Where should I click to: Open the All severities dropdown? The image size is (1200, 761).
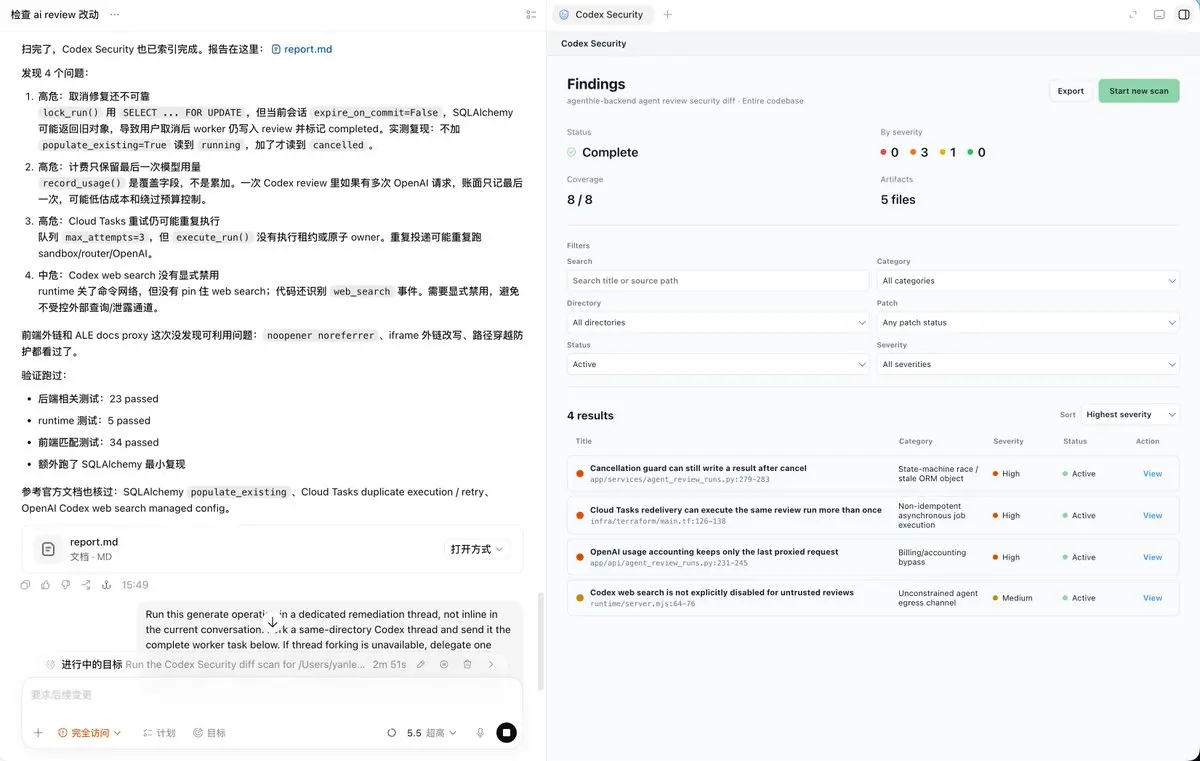click(x=1028, y=365)
